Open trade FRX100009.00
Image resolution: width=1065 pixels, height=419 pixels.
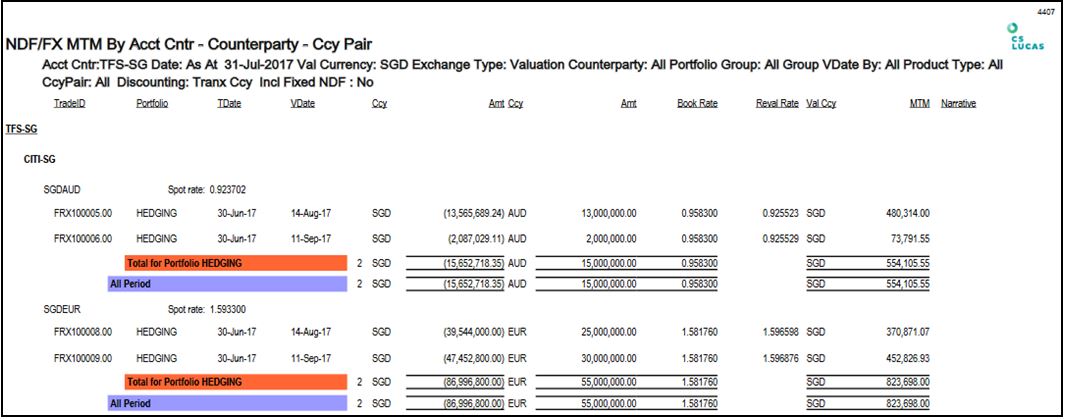83,356
